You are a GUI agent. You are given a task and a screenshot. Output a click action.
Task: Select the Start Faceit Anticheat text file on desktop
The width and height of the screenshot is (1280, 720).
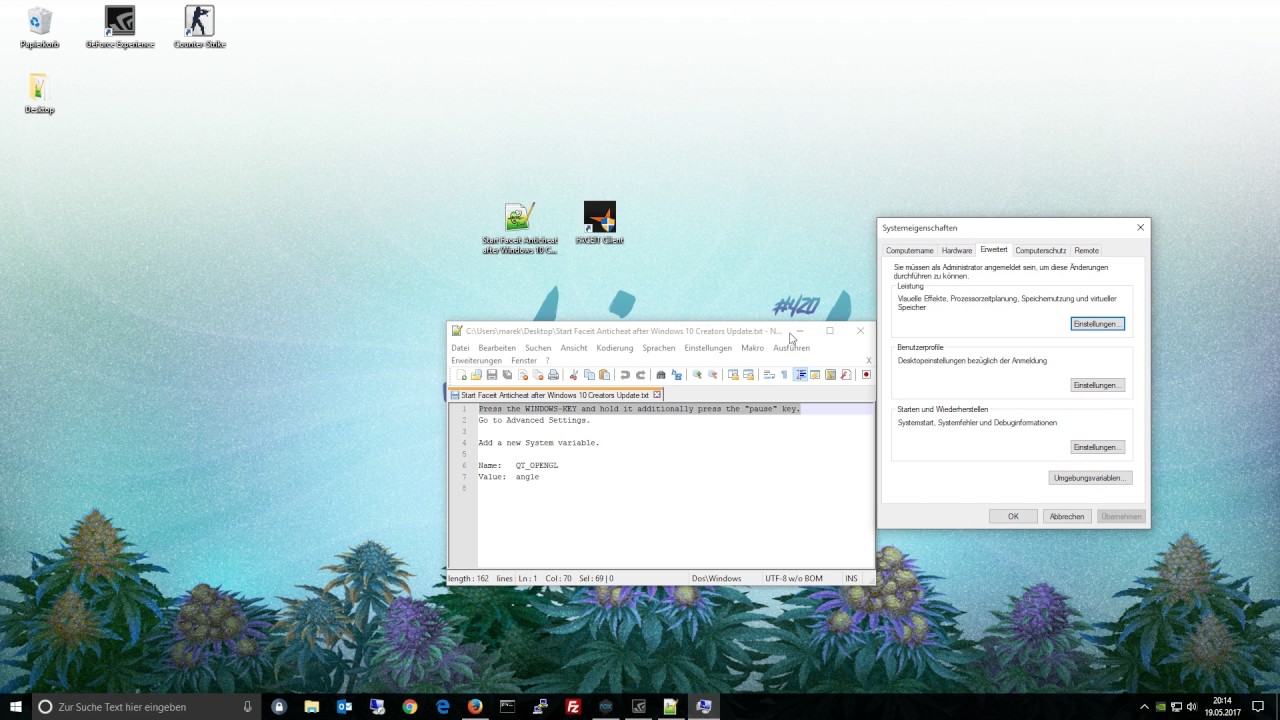pyautogui.click(x=520, y=228)
